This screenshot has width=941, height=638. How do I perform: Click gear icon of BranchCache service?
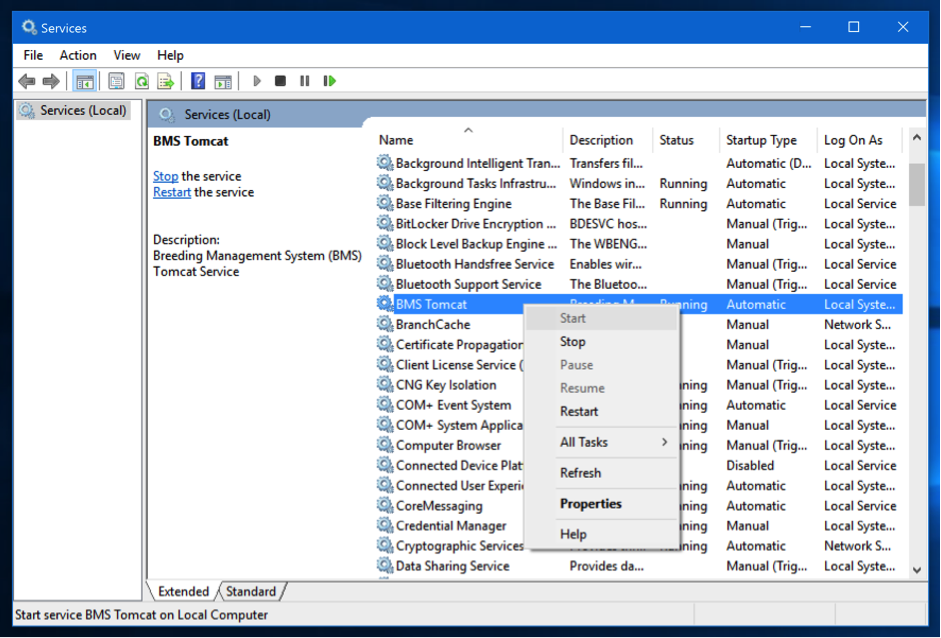pyautogui.click(x=385, y=324)
